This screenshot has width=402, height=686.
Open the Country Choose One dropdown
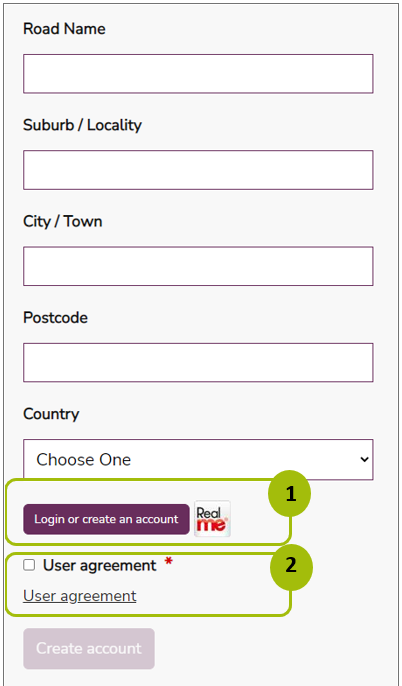click(198, 460)
